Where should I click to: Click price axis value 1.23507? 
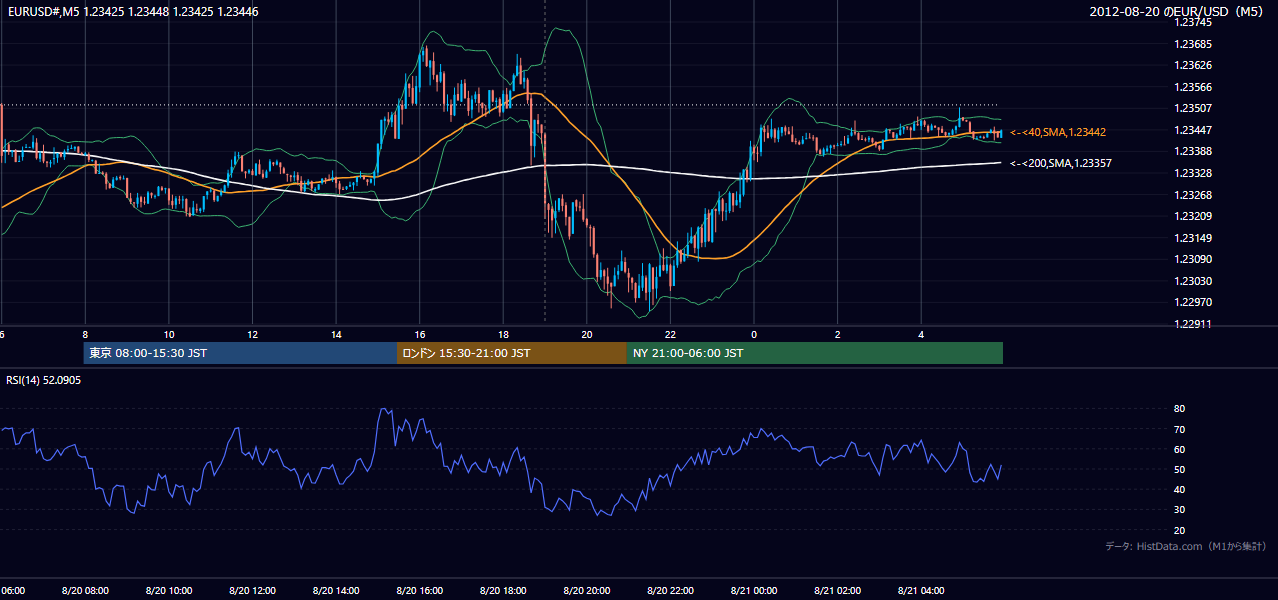1193,108
